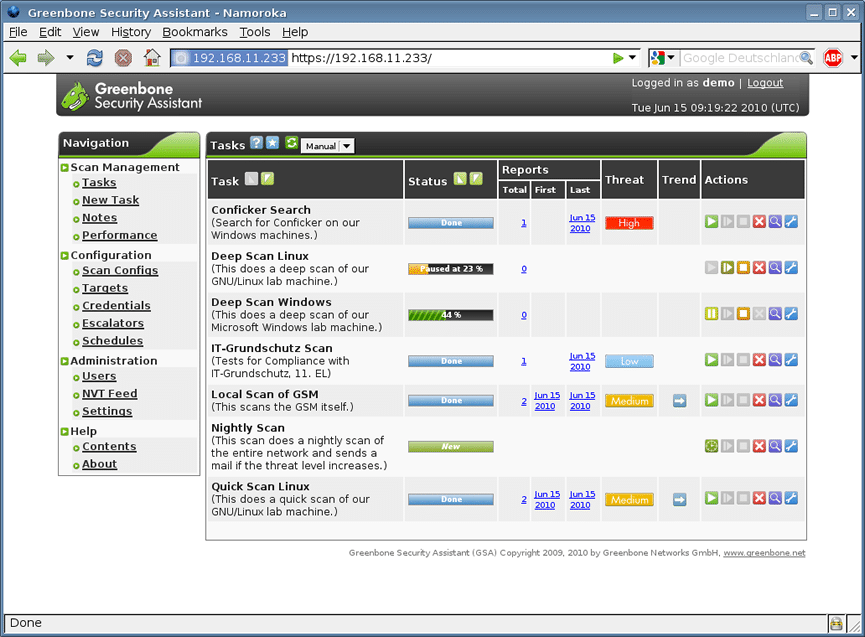Viewport: 865px width, 637px height.
Task: Start the Conficker Search task
Action: pos(711,221)
